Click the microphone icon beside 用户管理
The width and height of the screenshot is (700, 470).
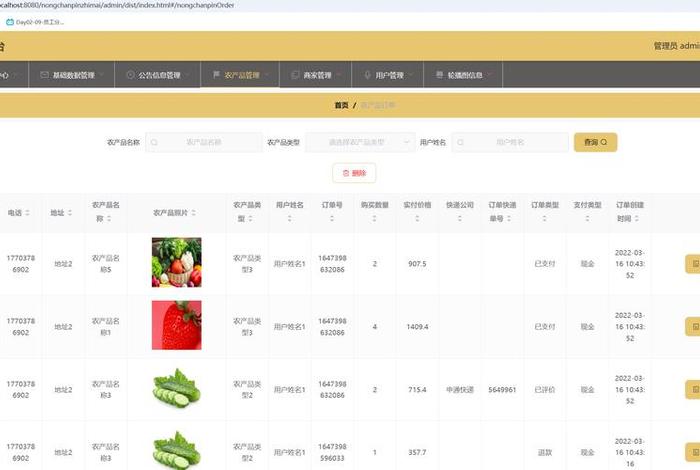367,75
